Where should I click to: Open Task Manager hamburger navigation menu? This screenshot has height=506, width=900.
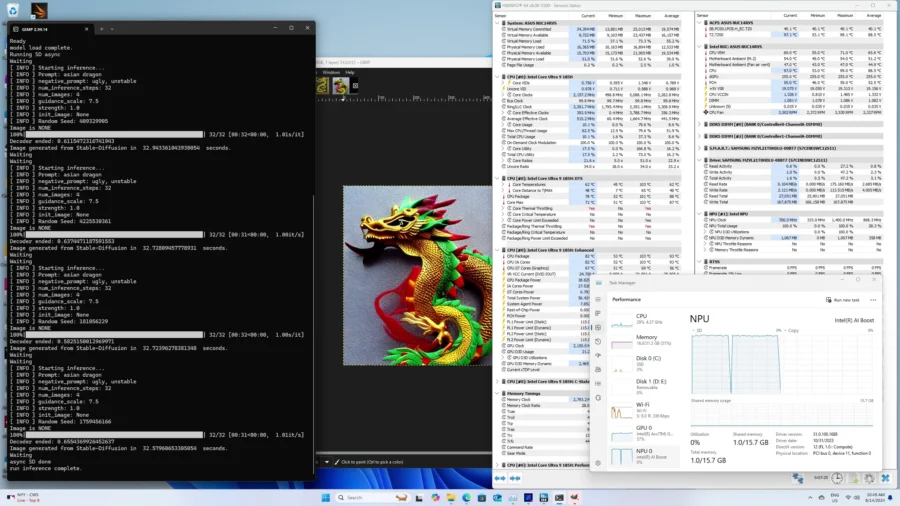[x=598, y=299]
